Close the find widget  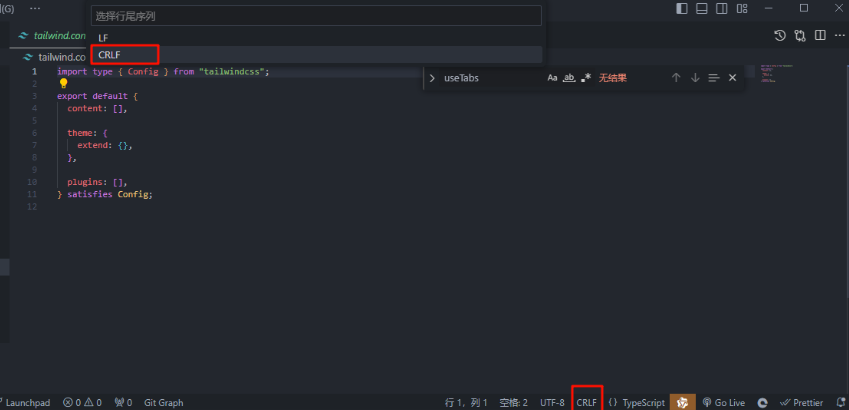click(x=733, y=78)
